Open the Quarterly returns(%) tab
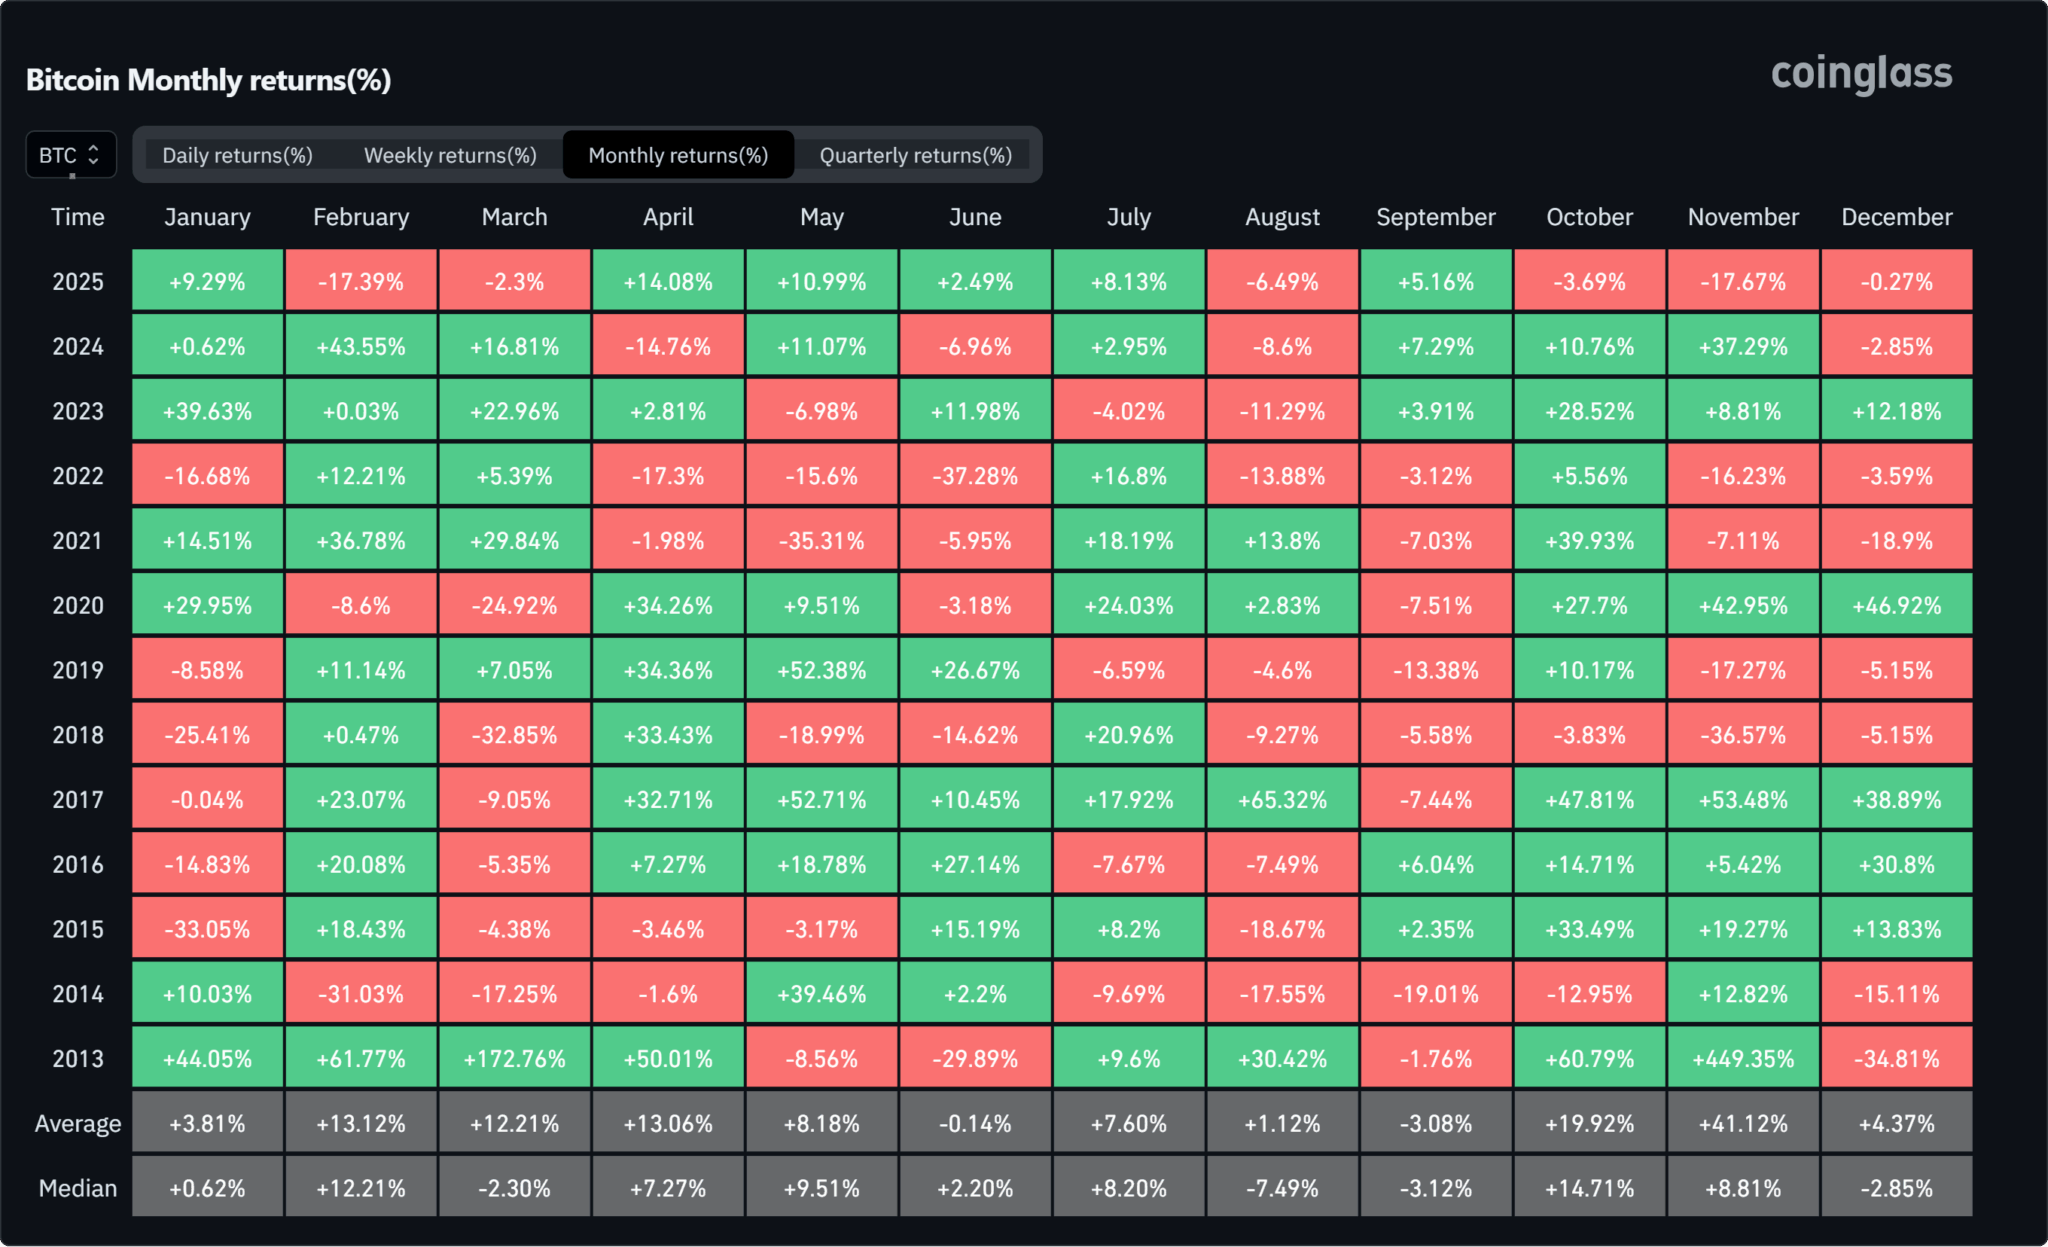 915,155
